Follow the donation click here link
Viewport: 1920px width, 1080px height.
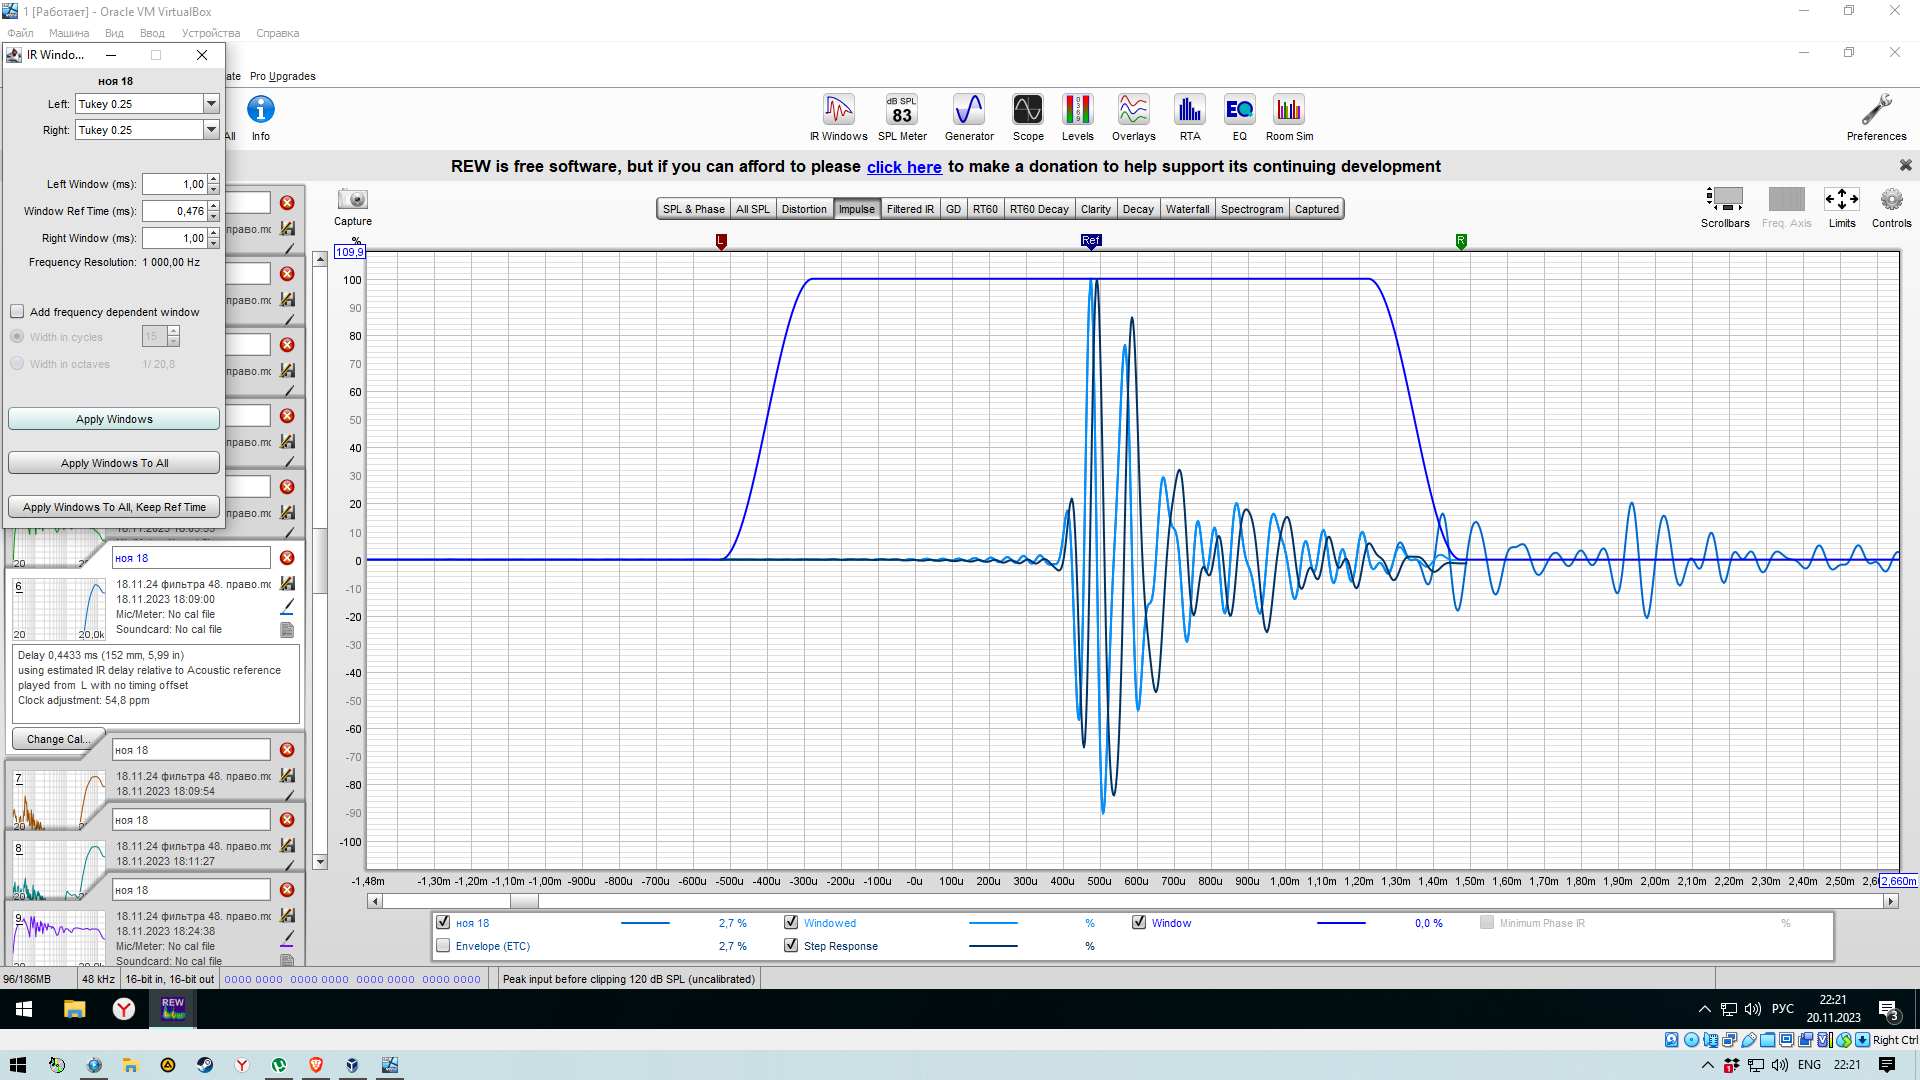903,167
